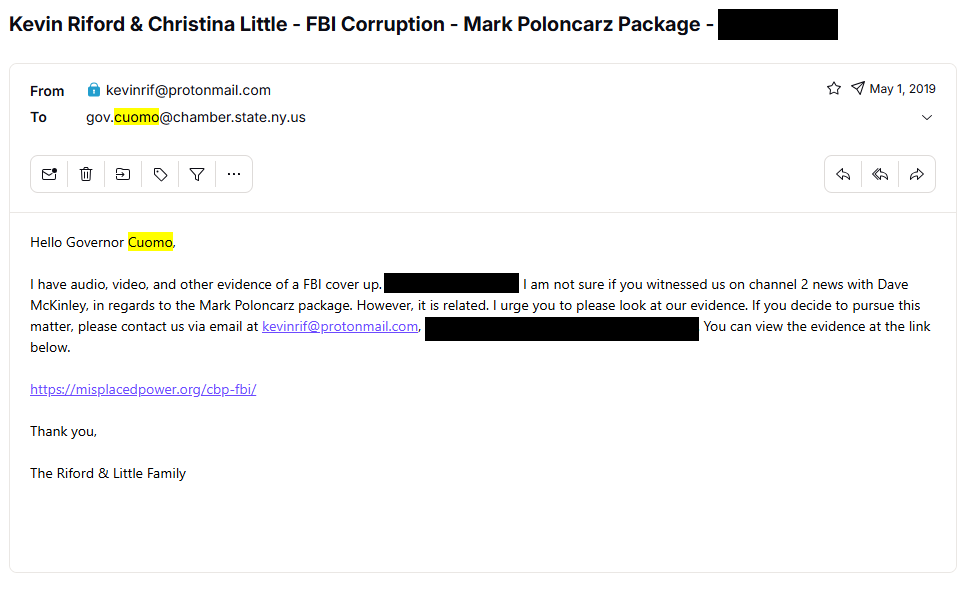The width and height of the screenshot is (967, 607).
Task: Star this message
Action: pyautogui.click(x=834, y=89)
